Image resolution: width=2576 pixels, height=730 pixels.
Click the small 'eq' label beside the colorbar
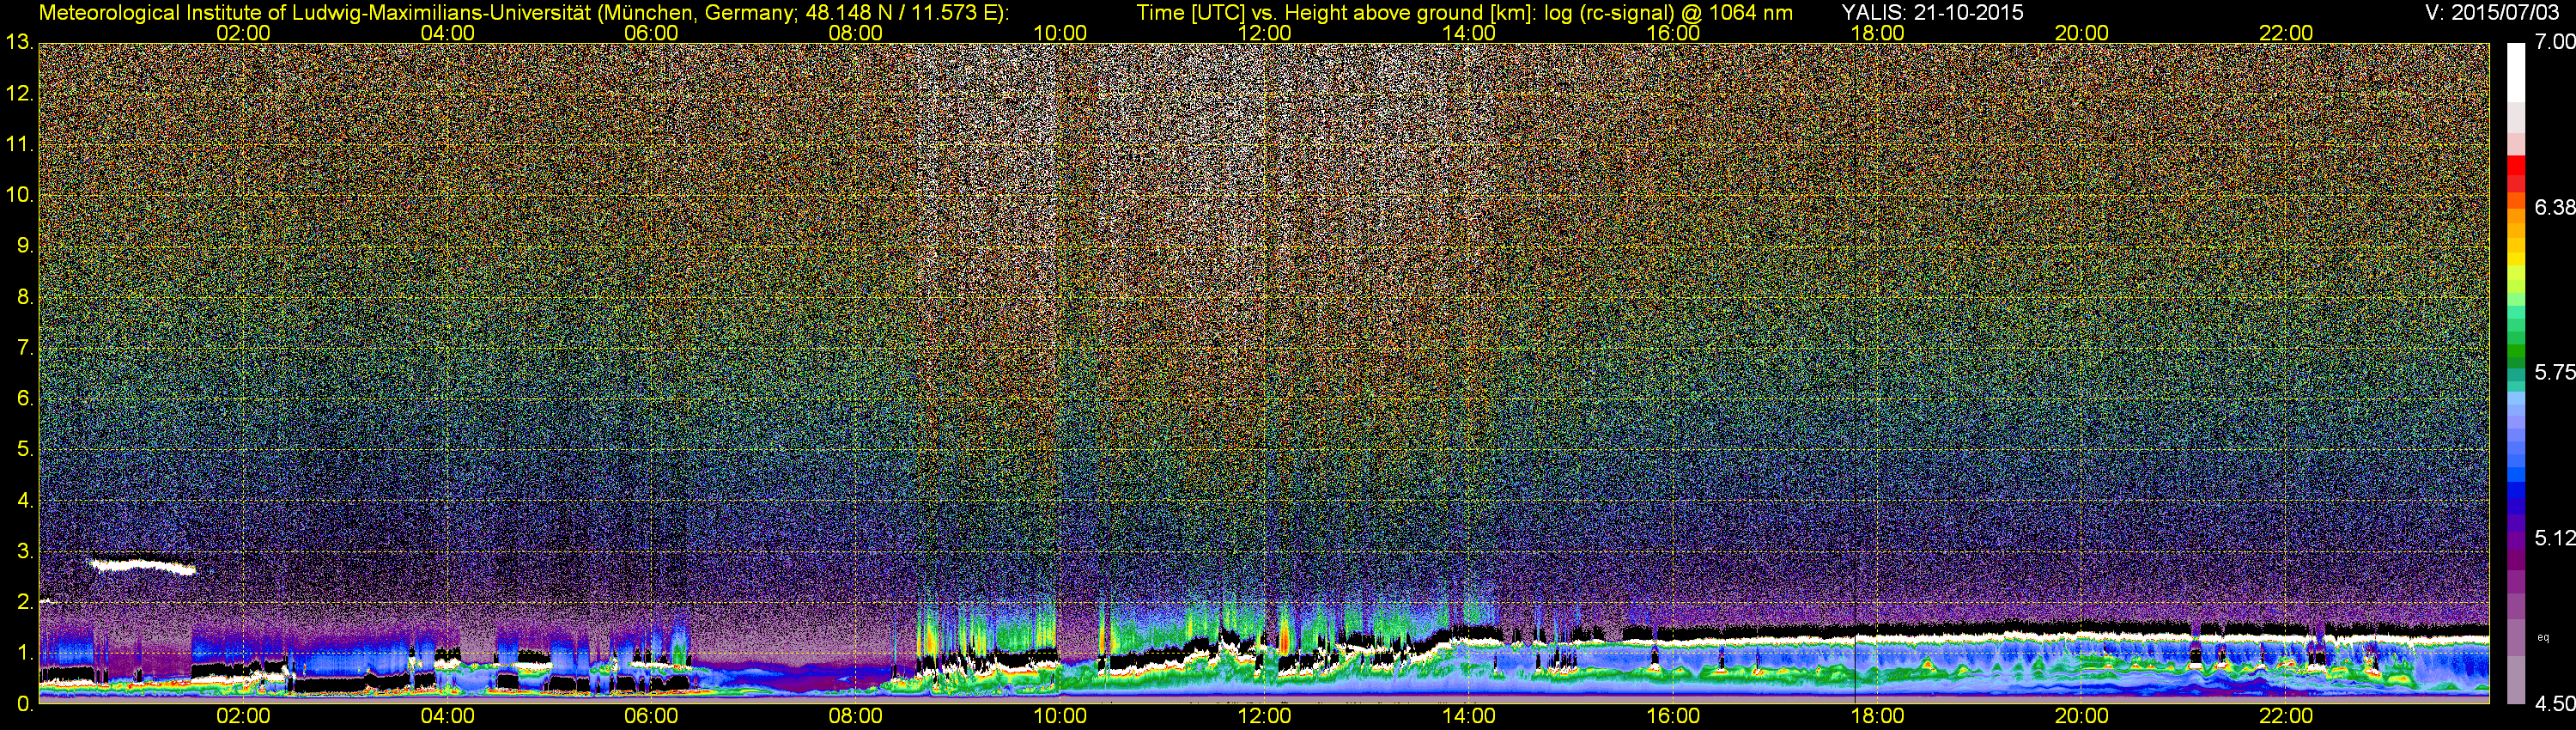2543,637
